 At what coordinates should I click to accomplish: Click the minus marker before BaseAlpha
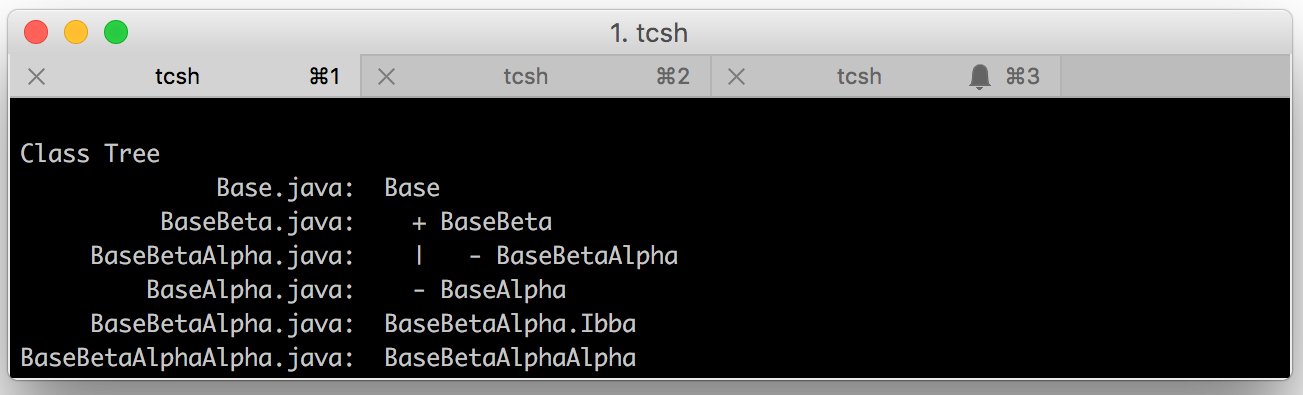pos(419,290)
